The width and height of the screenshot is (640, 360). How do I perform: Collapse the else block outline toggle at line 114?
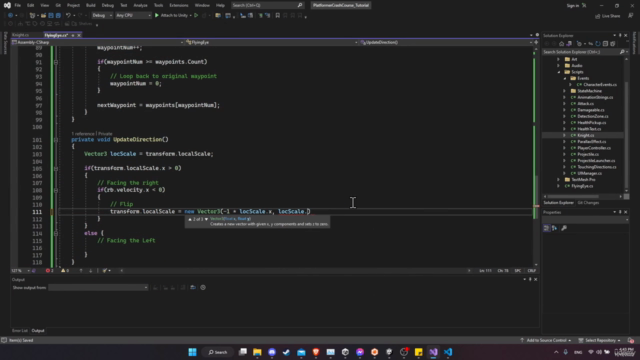pos(56,233)
